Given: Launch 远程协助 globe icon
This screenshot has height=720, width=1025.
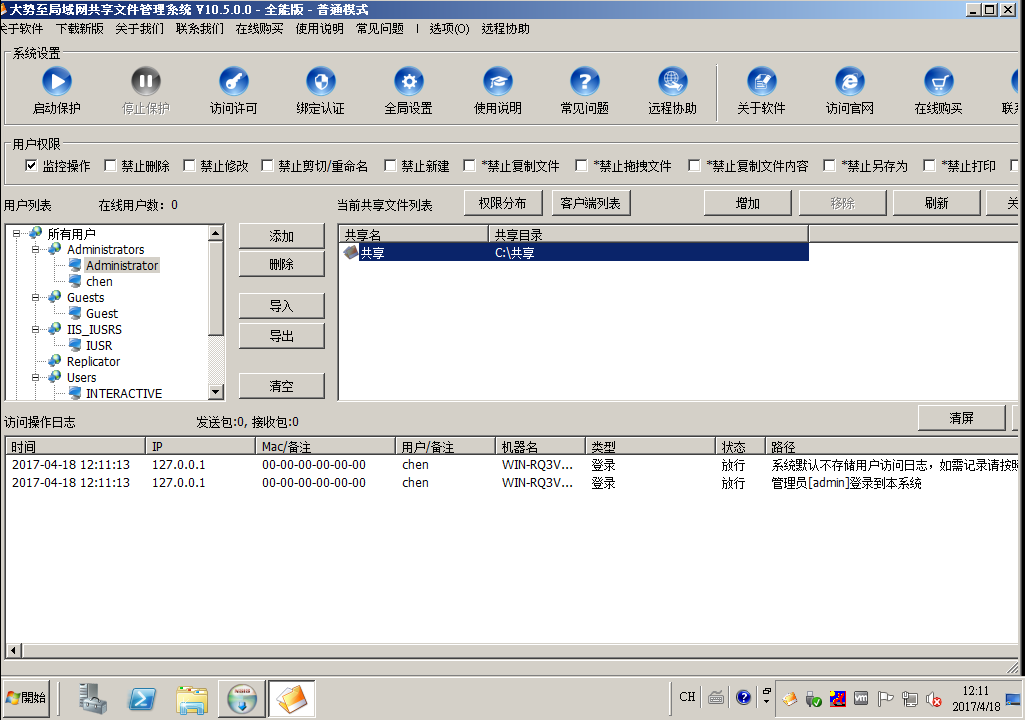Looking at the screenshot, I should coord(672,82).
